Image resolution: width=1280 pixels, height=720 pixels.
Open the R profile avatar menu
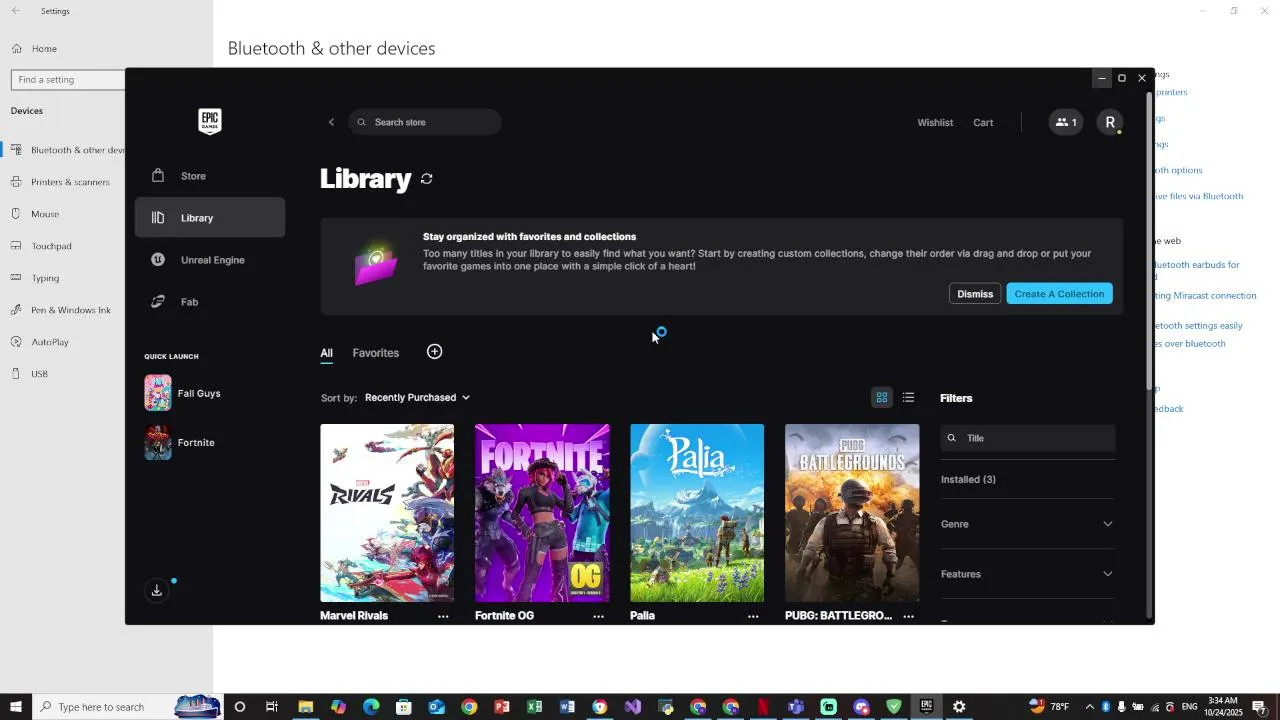[x=1110, y=122]
